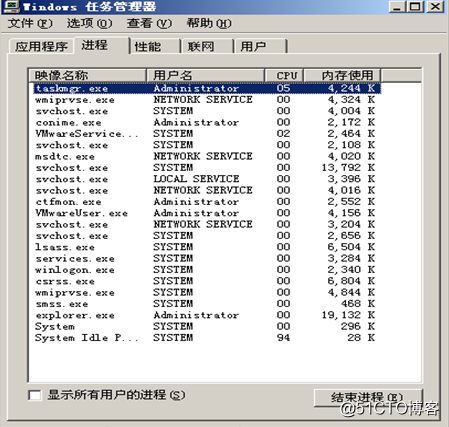
Task: Select the msdtc.exe process
Action: click(x=207, y=156)
